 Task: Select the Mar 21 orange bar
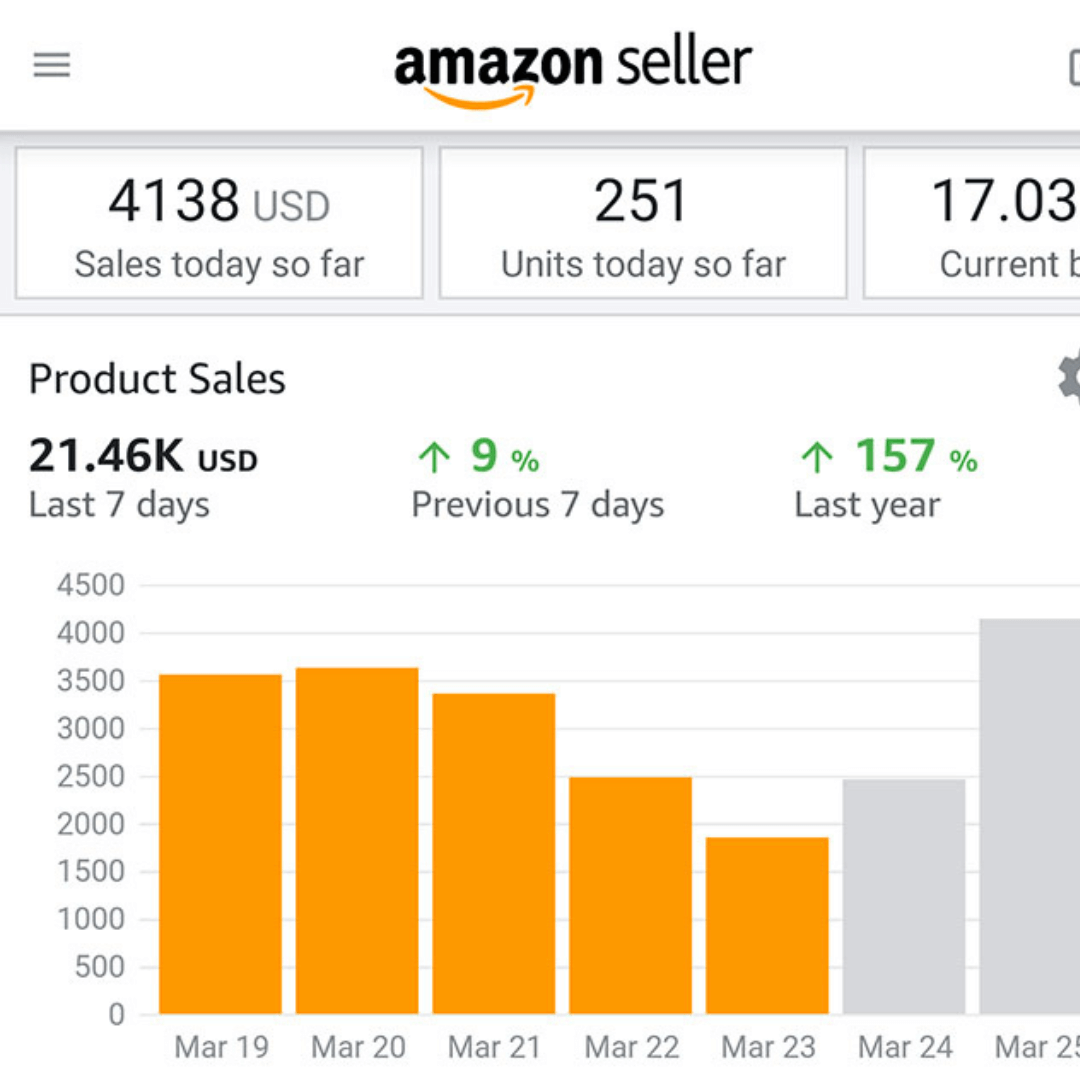coord(494,853)
